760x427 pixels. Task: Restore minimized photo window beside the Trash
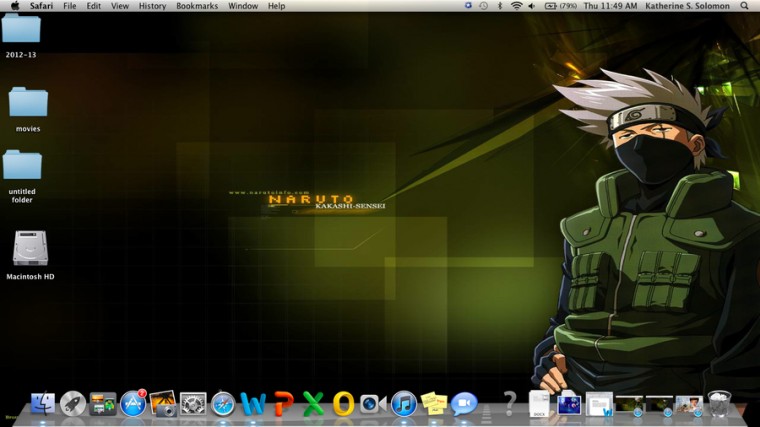[689, 405]
